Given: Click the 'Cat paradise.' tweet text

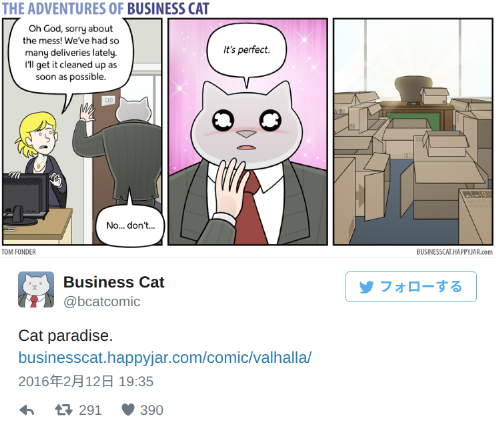Looking at the screenshot, I should (65, 336).
